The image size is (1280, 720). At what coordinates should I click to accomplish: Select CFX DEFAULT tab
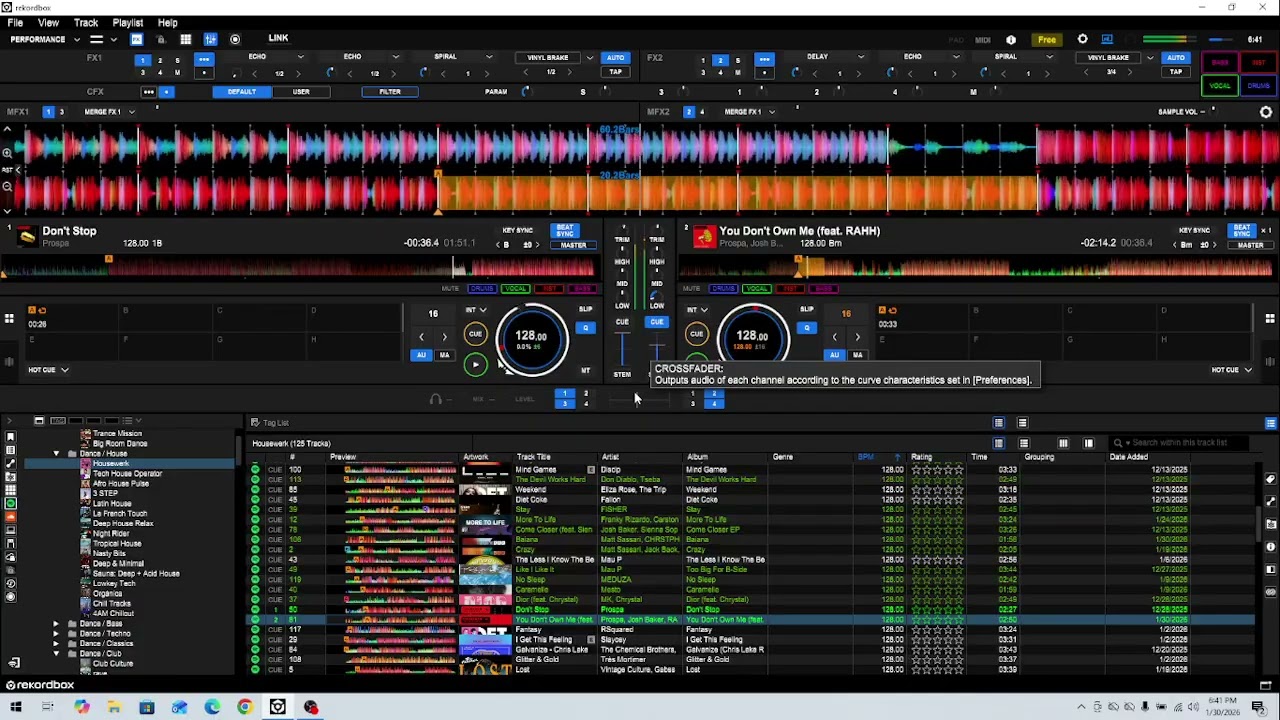[x=241, y=91]
